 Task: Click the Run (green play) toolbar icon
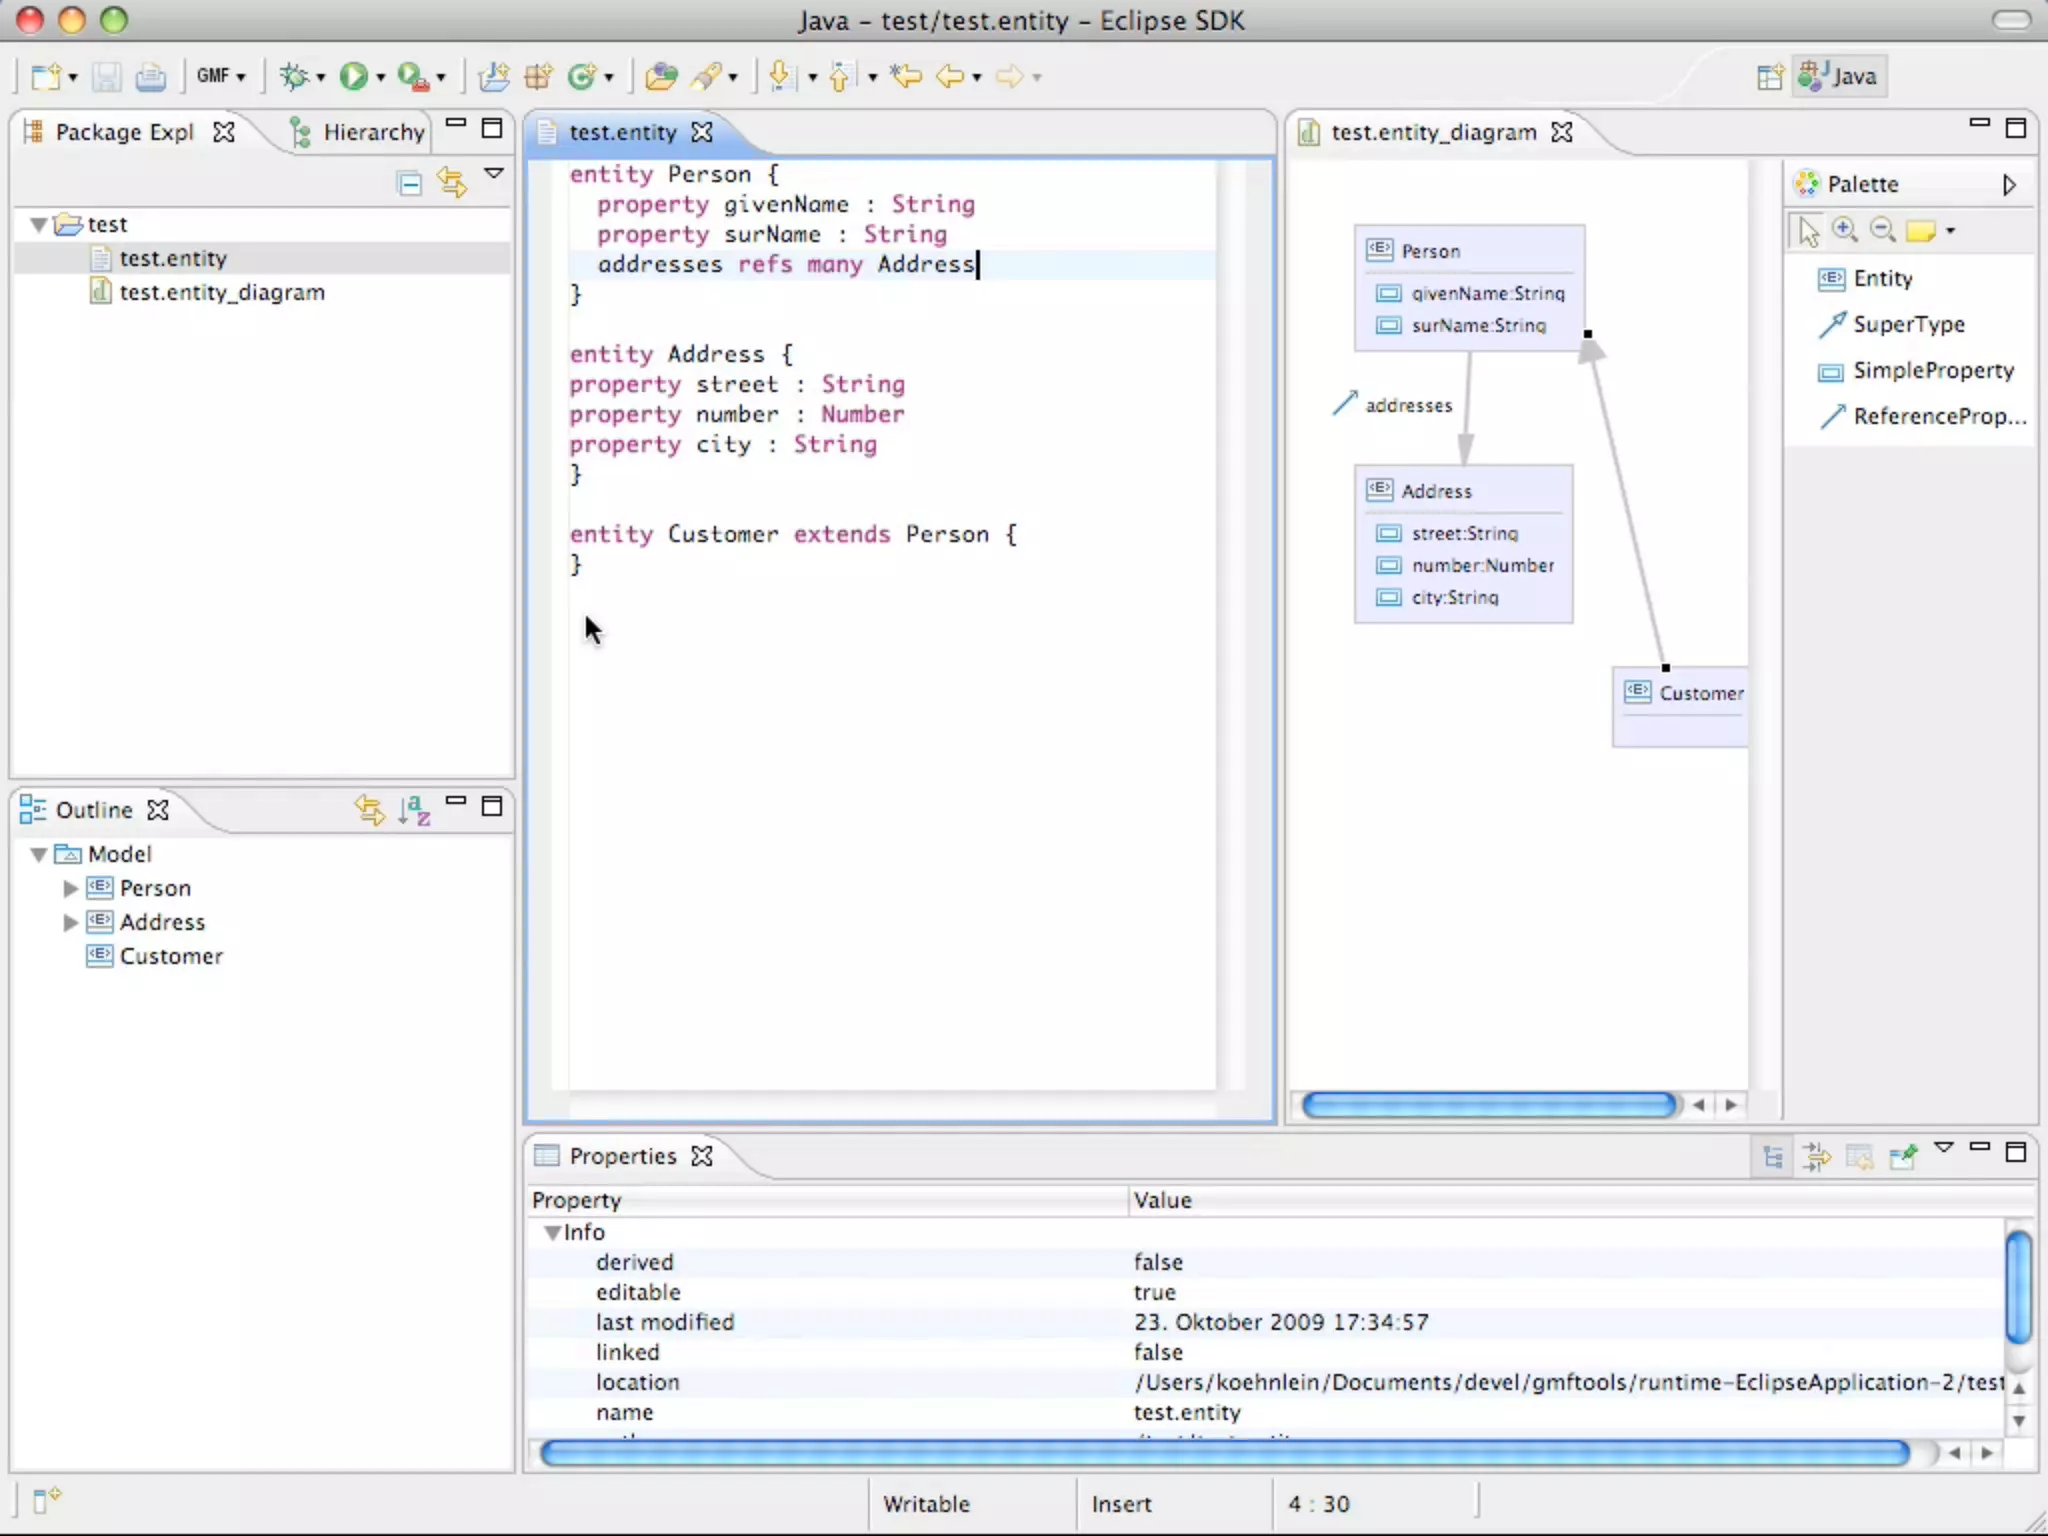[x=353, y=76]
